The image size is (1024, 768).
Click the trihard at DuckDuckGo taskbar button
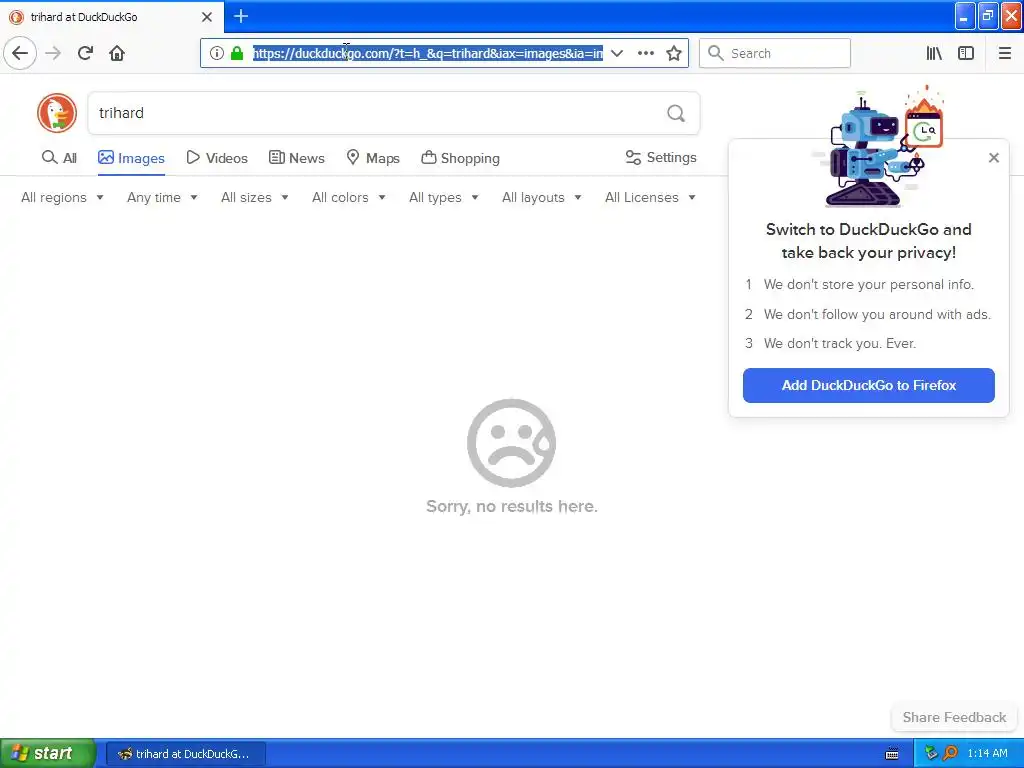pyautogui.click(x=186, y=754)
